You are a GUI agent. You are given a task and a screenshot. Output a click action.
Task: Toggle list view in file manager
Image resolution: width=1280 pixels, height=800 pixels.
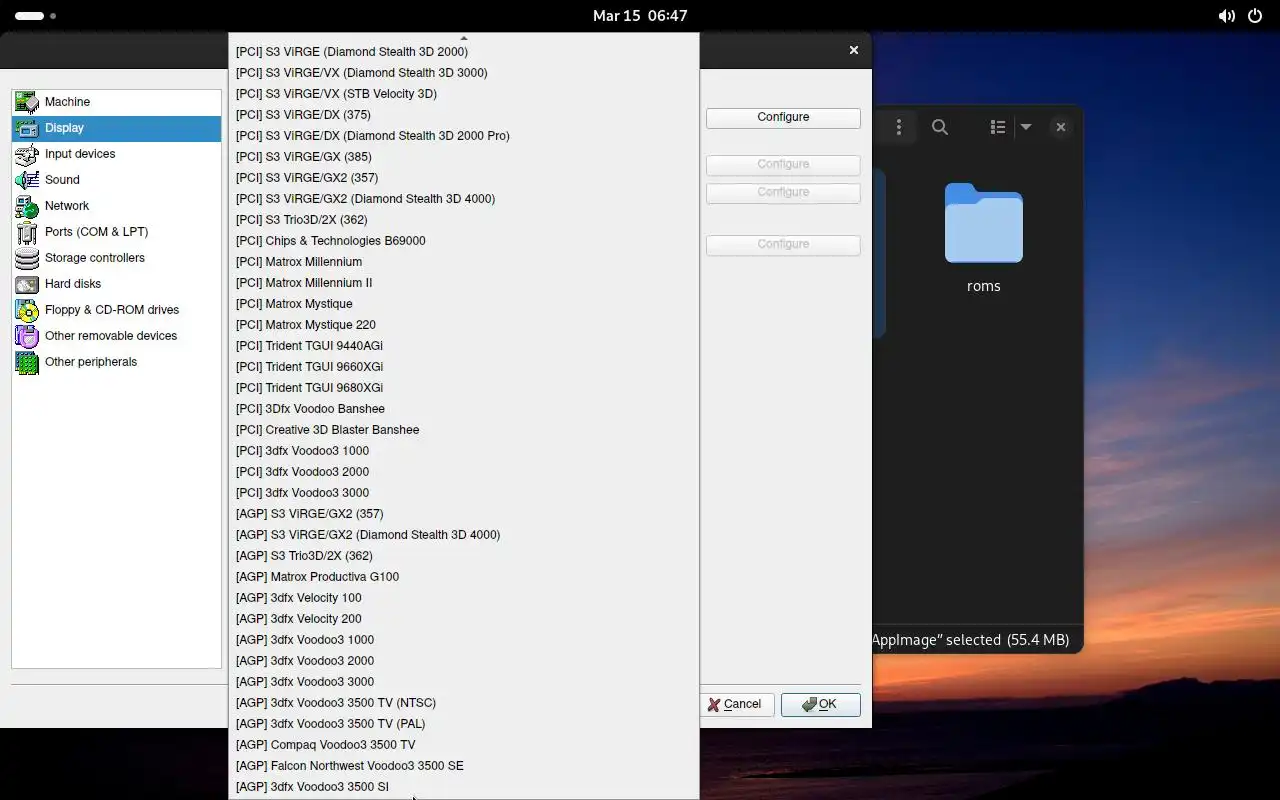pos(998,127)
